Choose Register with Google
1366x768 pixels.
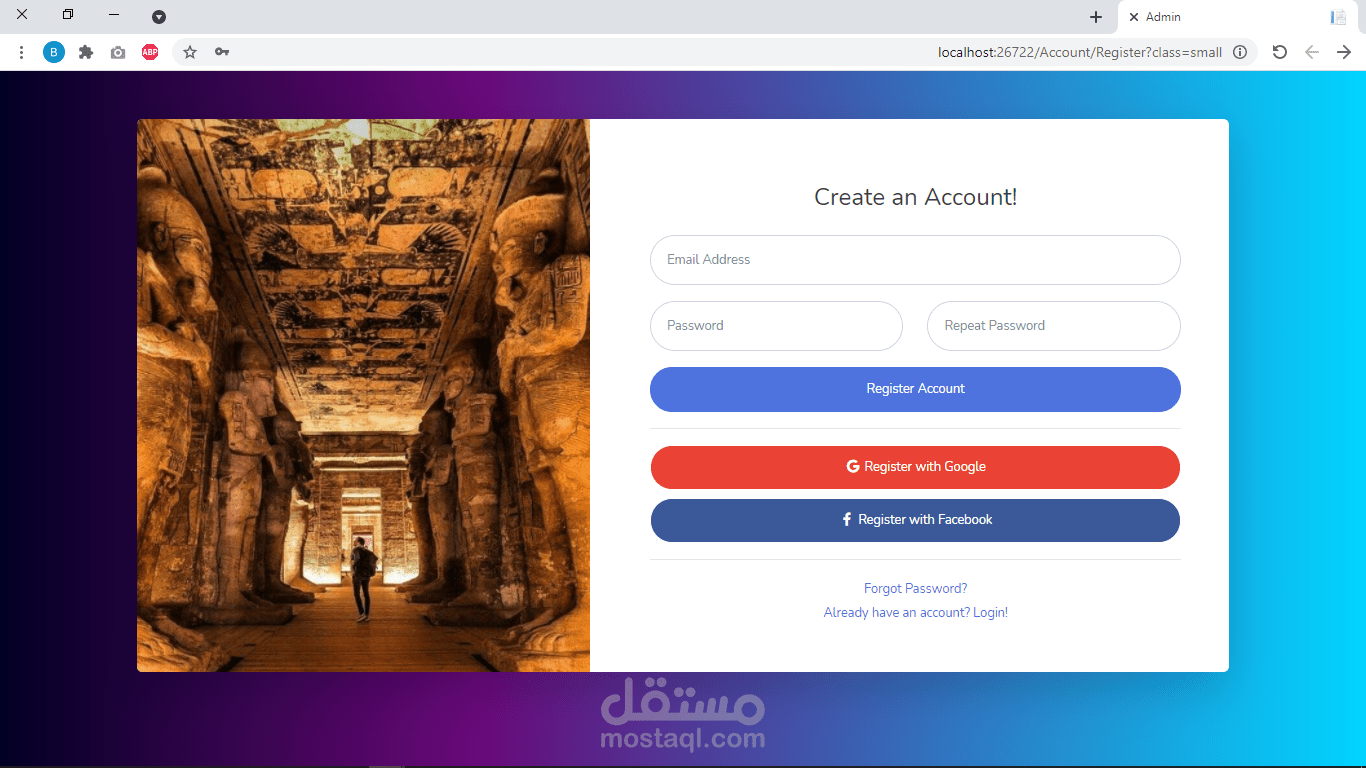(915, 467)
